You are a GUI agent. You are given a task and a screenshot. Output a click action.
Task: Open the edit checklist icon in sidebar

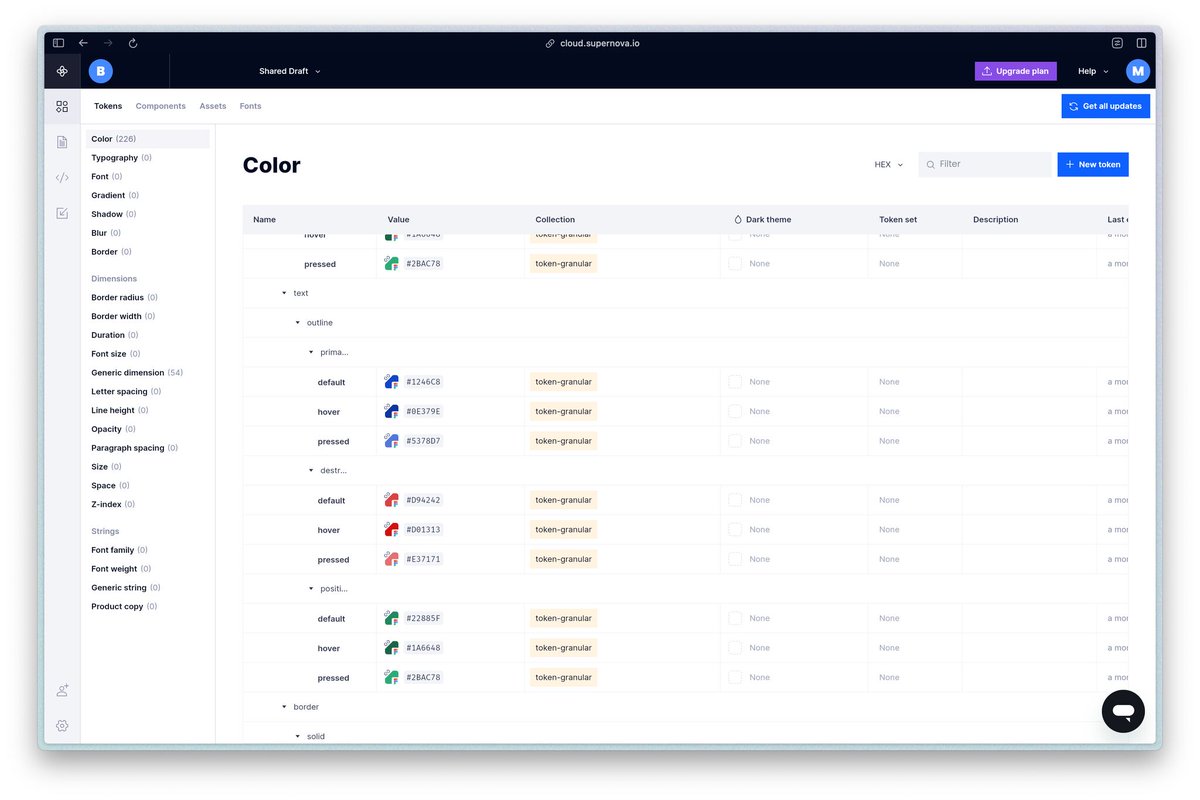point(62,213)
